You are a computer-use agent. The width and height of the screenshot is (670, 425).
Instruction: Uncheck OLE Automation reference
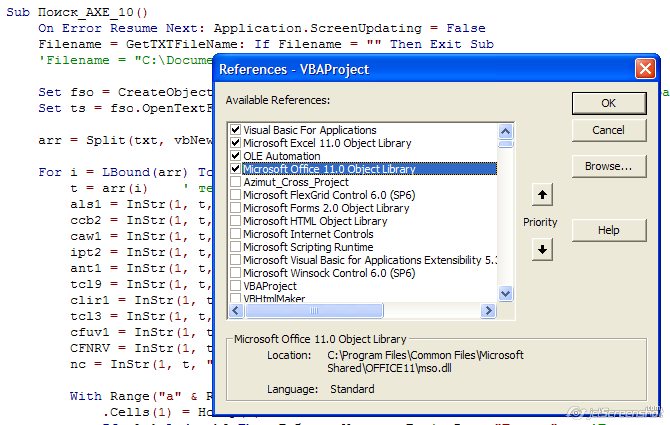[235, 155]
